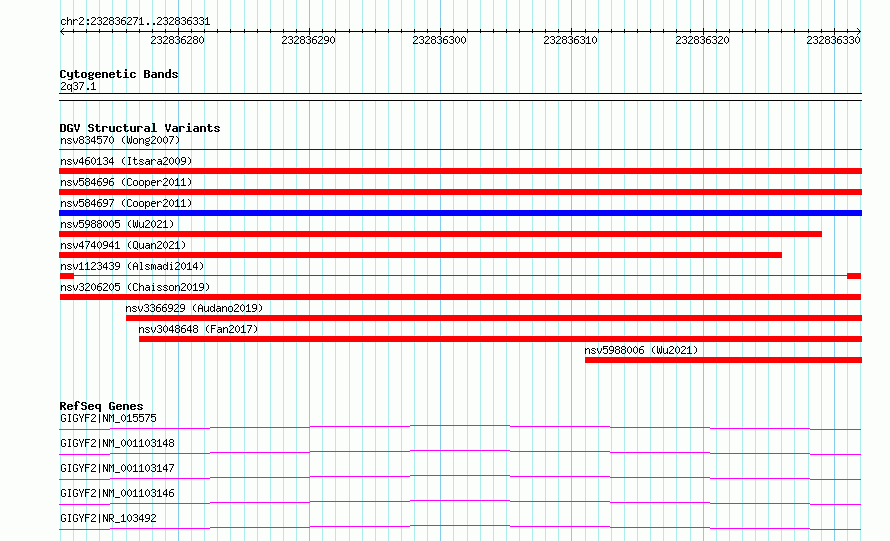Click the red nsv3366929 variant bar
The width and height of the screenshot is (890, 541).
[494, 318]
